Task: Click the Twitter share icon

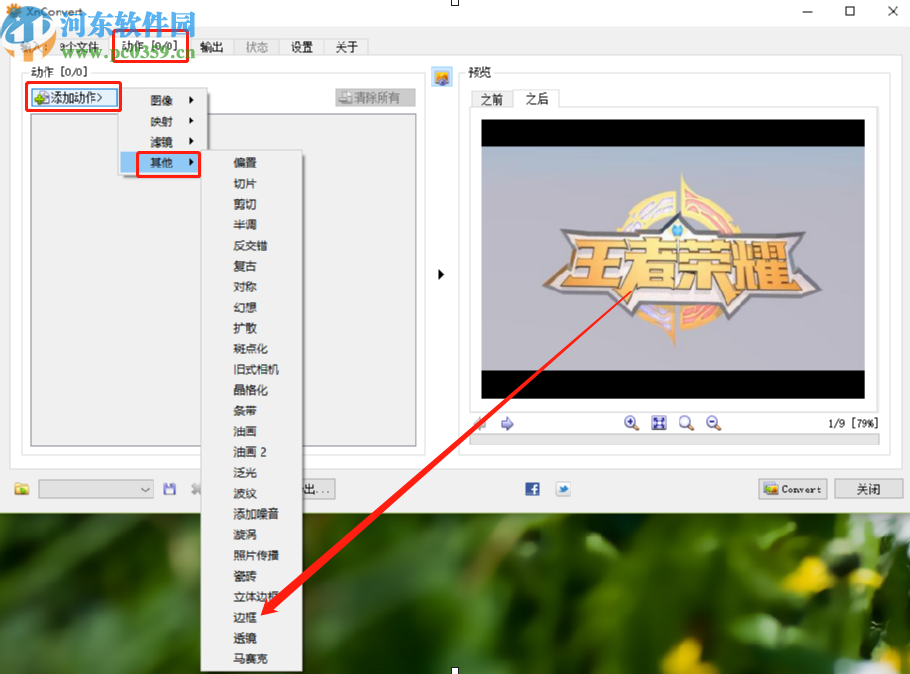Action: coord(562,489)
